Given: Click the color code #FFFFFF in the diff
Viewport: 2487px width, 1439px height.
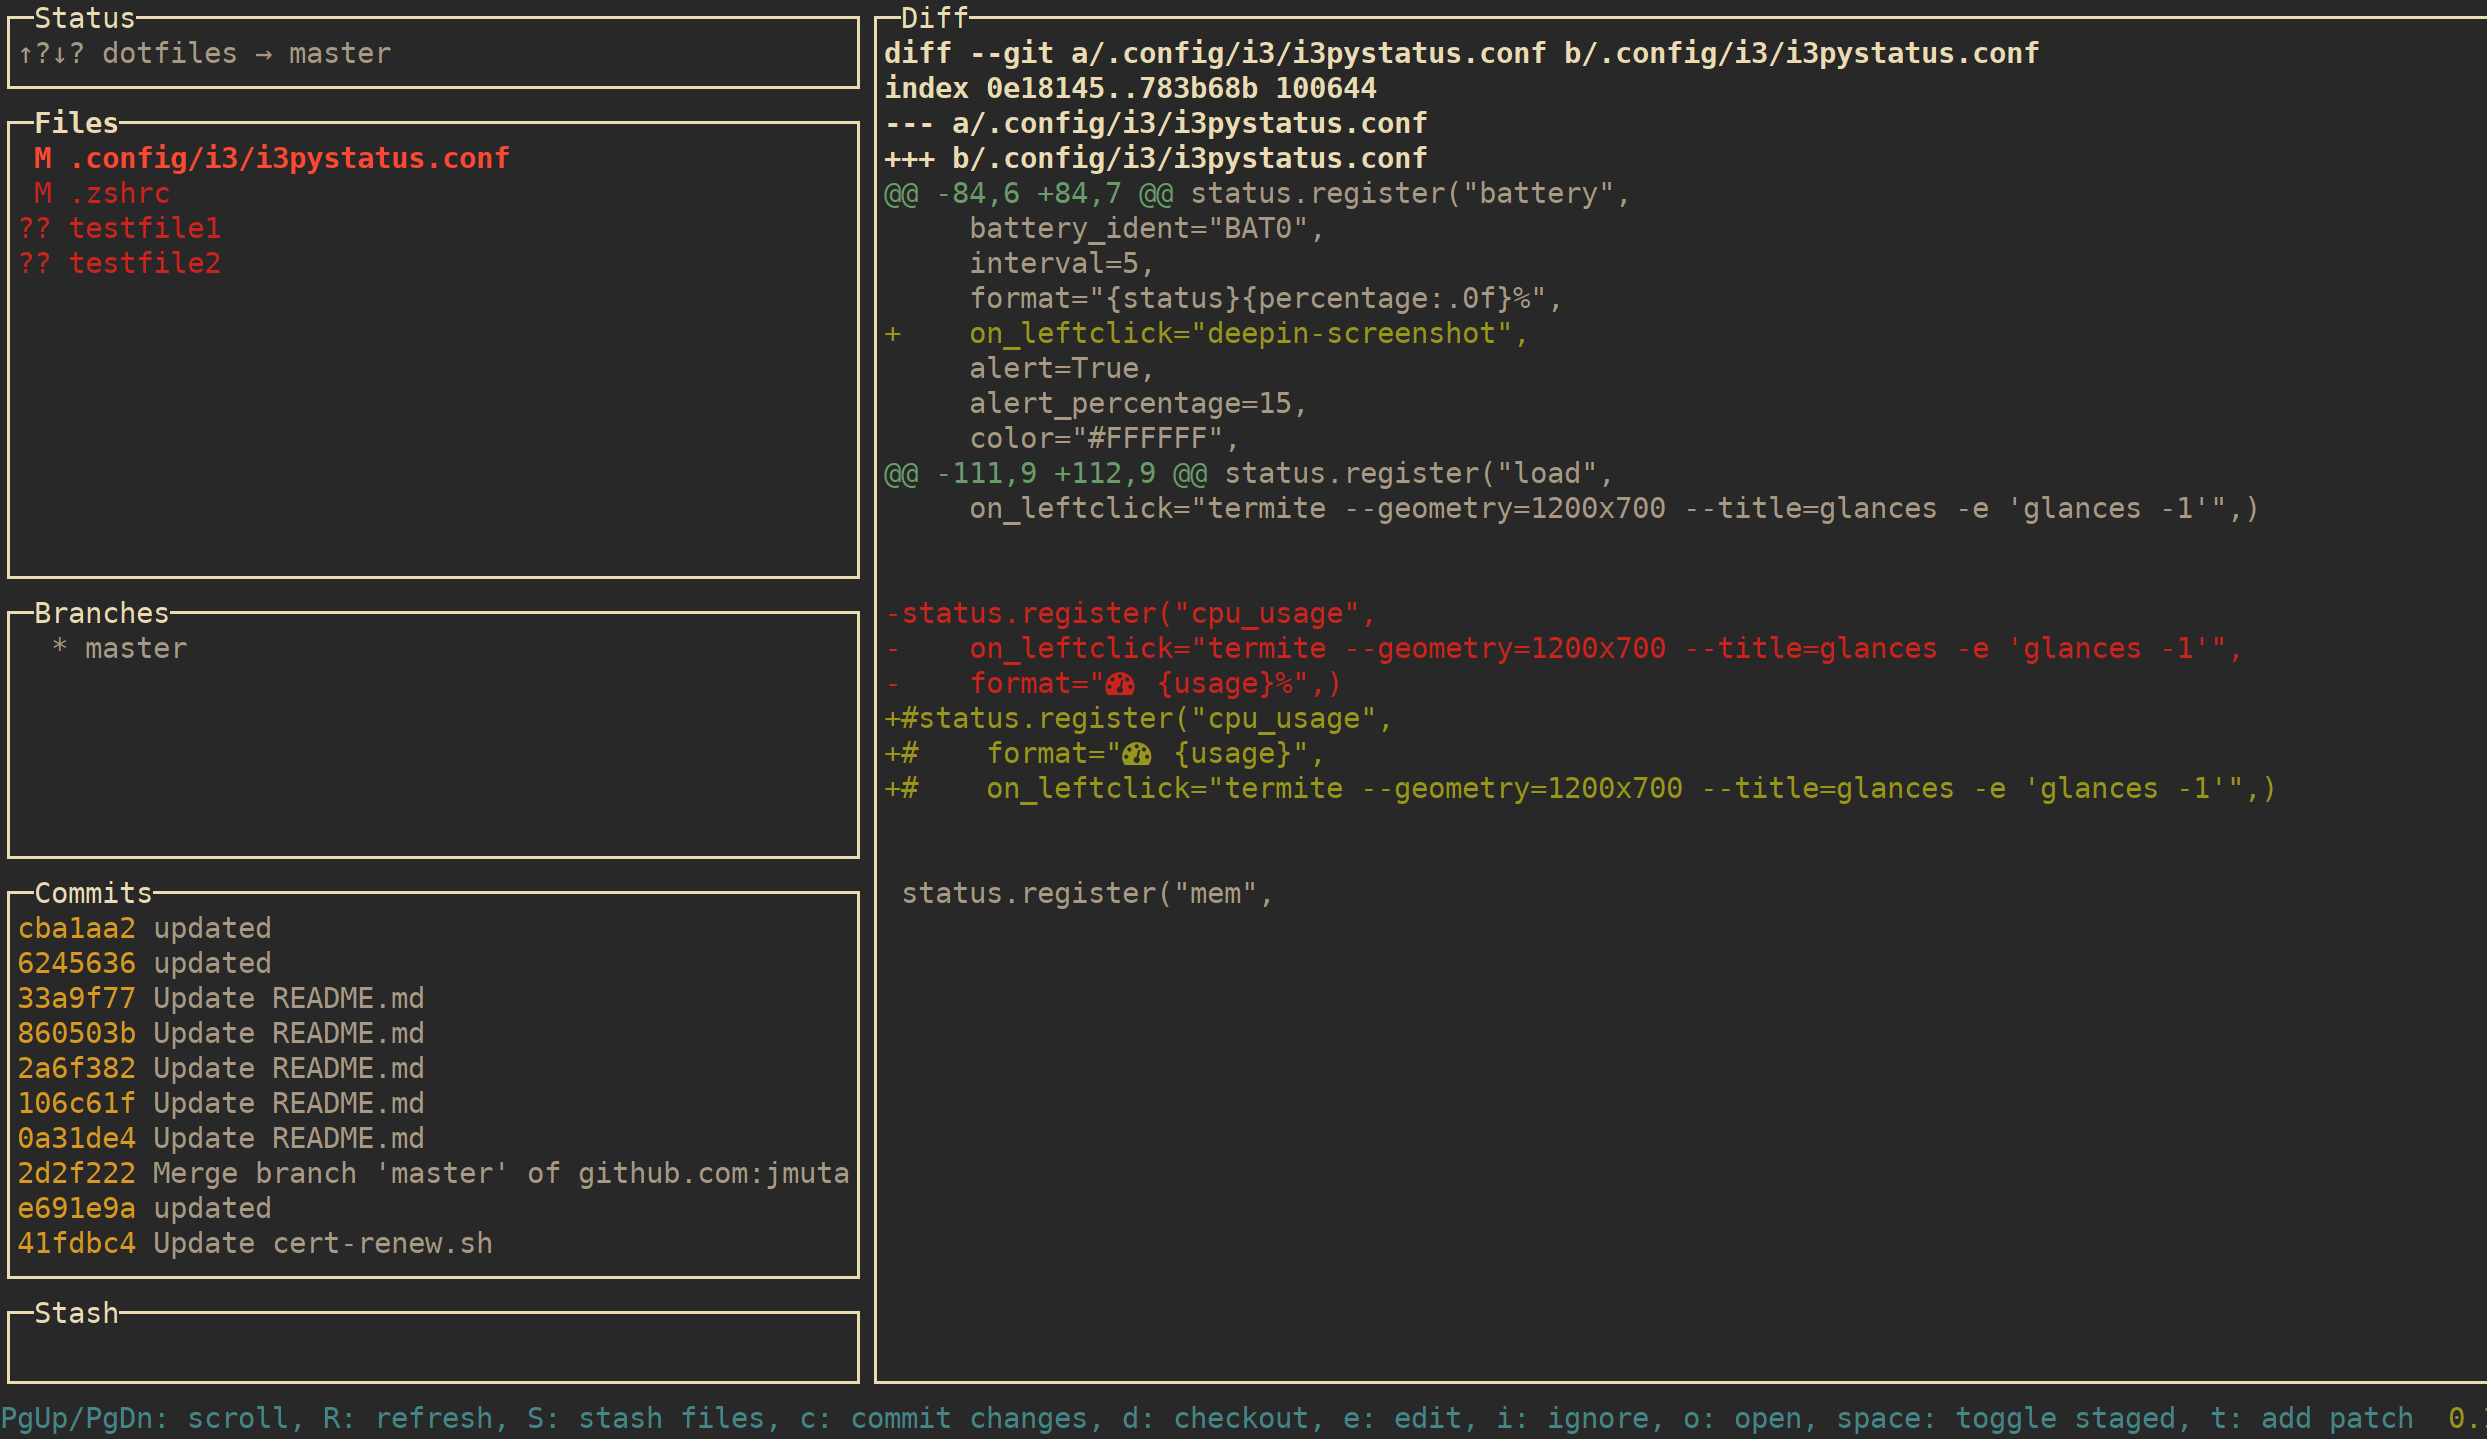Looking at the screenshot, I should point(1150,437).
